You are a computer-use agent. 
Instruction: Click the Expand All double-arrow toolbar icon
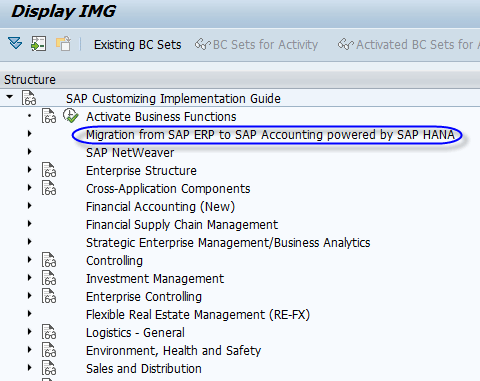click(15, 44)
